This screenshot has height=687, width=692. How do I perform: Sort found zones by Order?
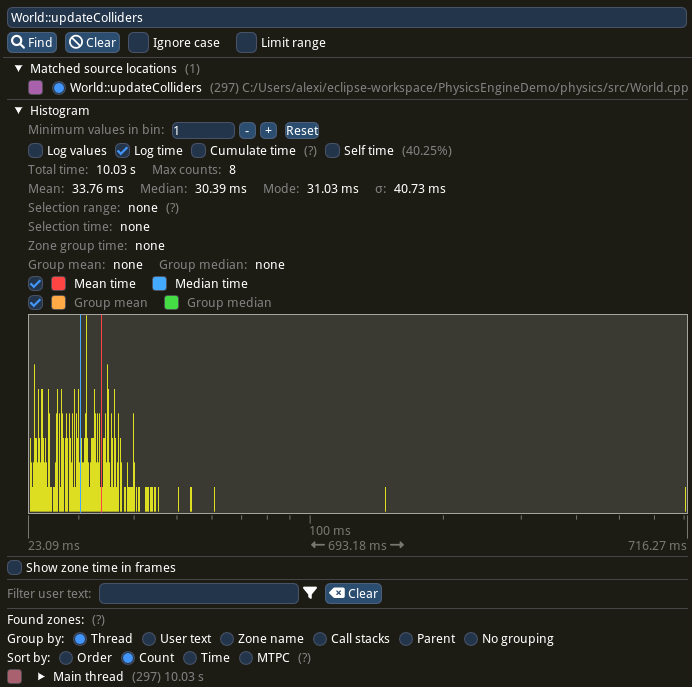(66, 658)
